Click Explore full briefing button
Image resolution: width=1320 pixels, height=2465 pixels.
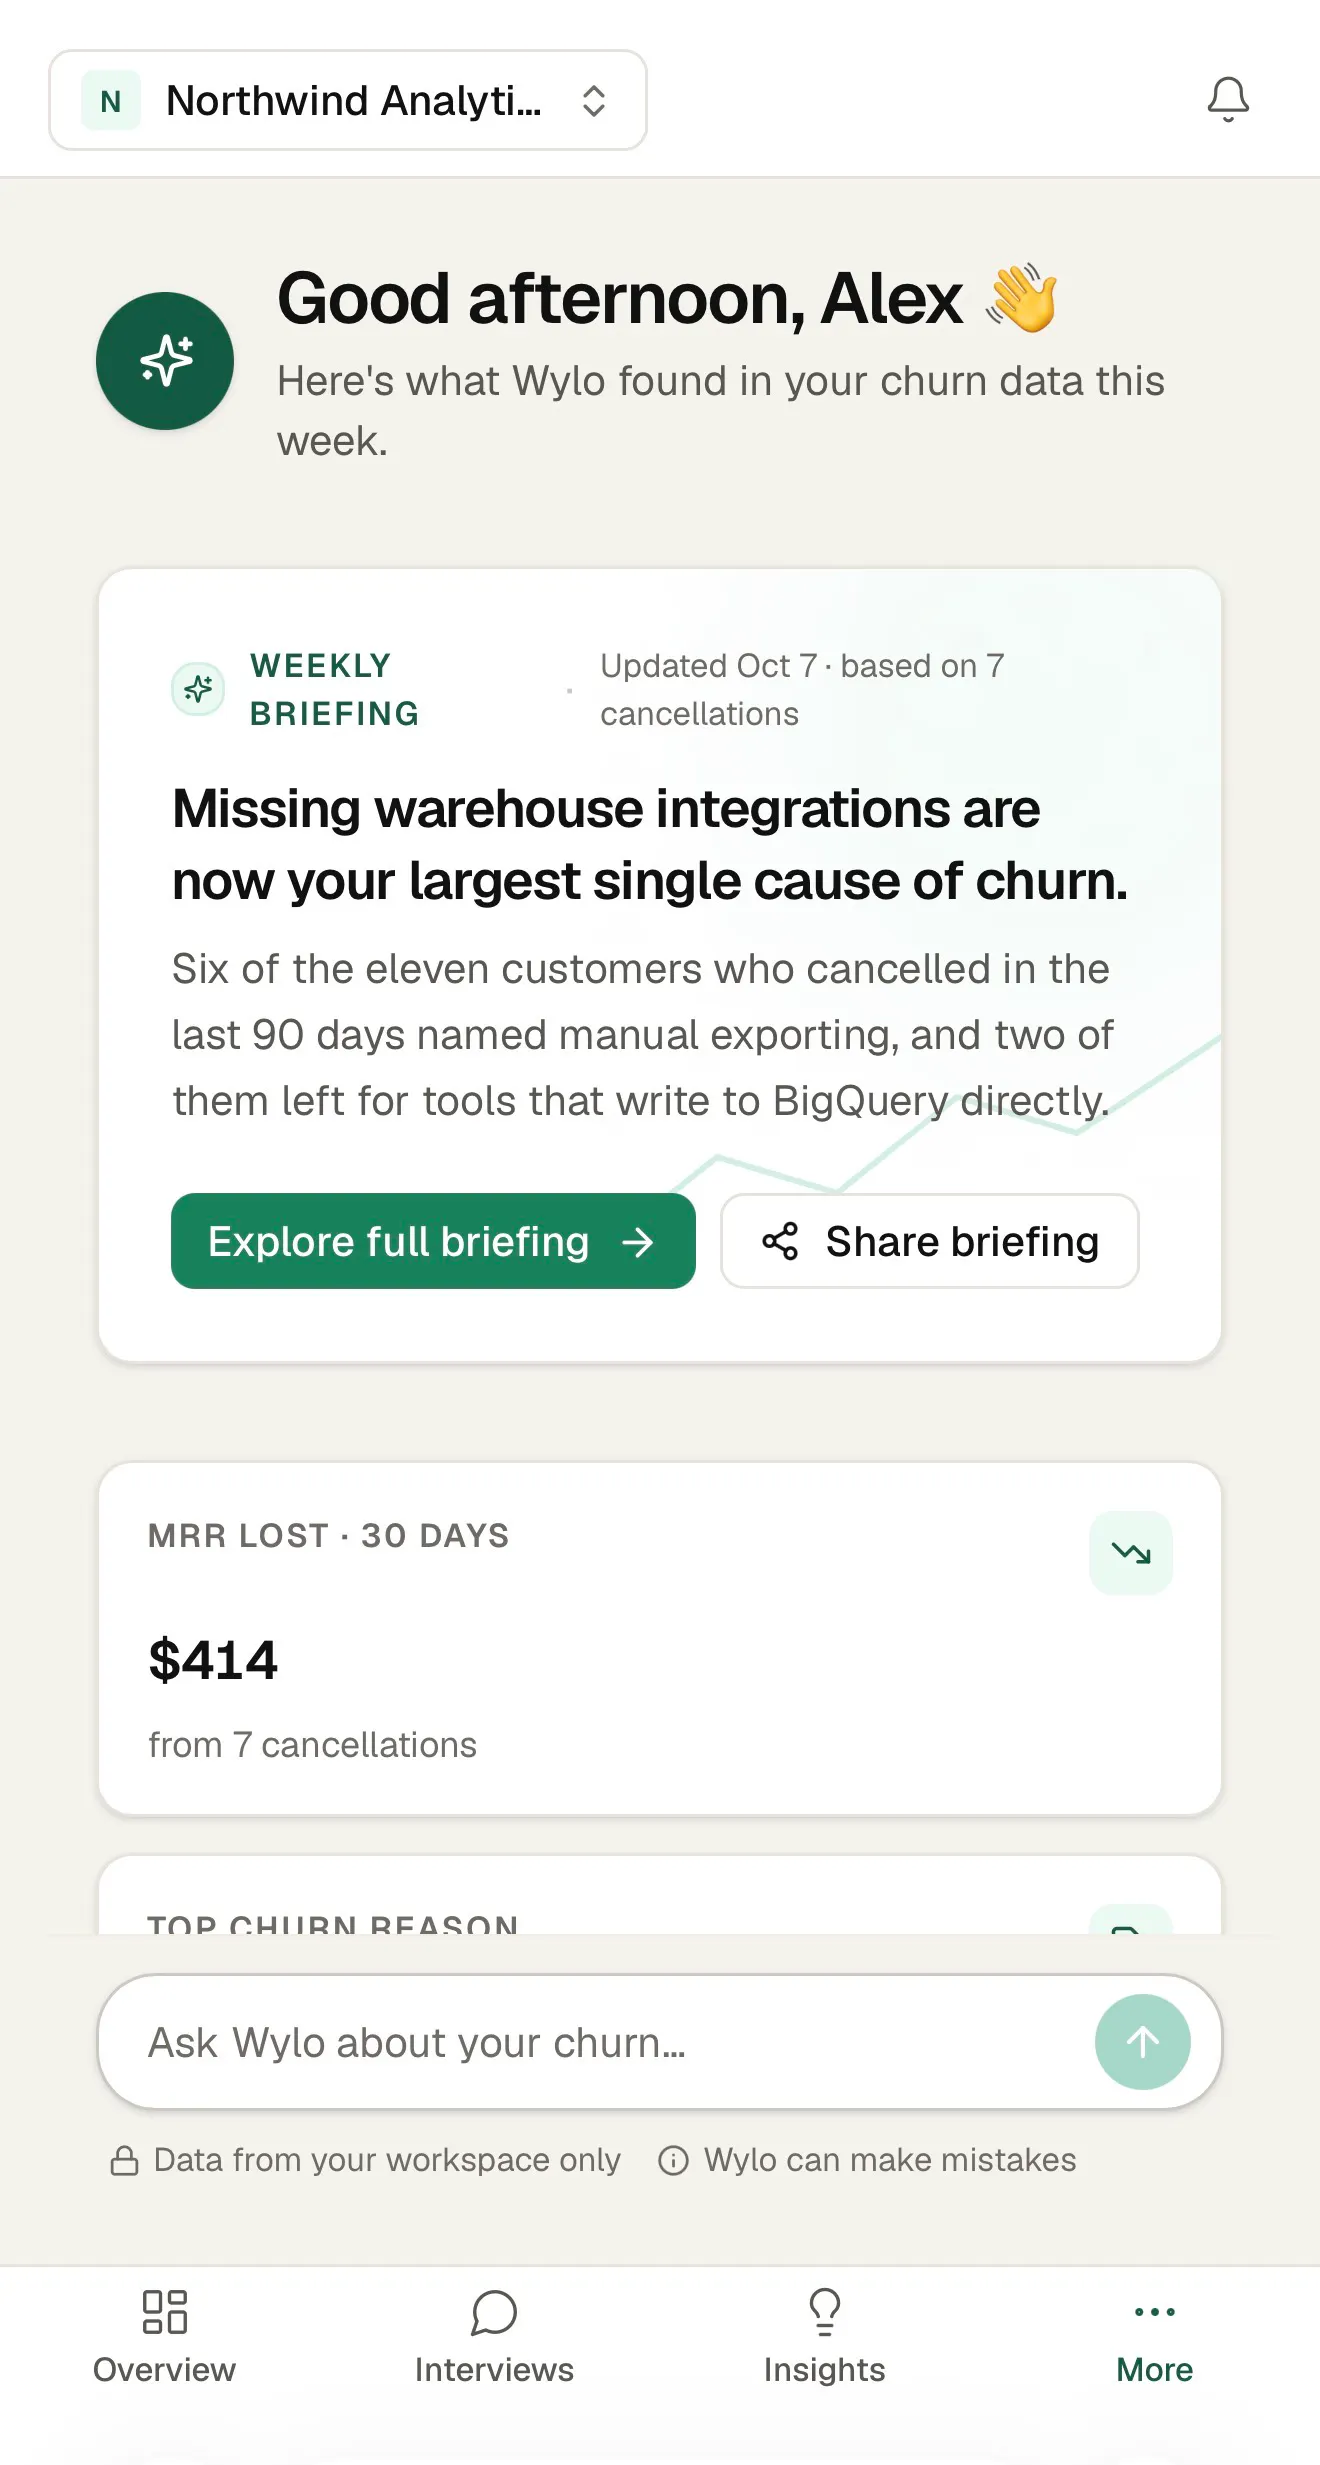click(x=433, y=1241)
